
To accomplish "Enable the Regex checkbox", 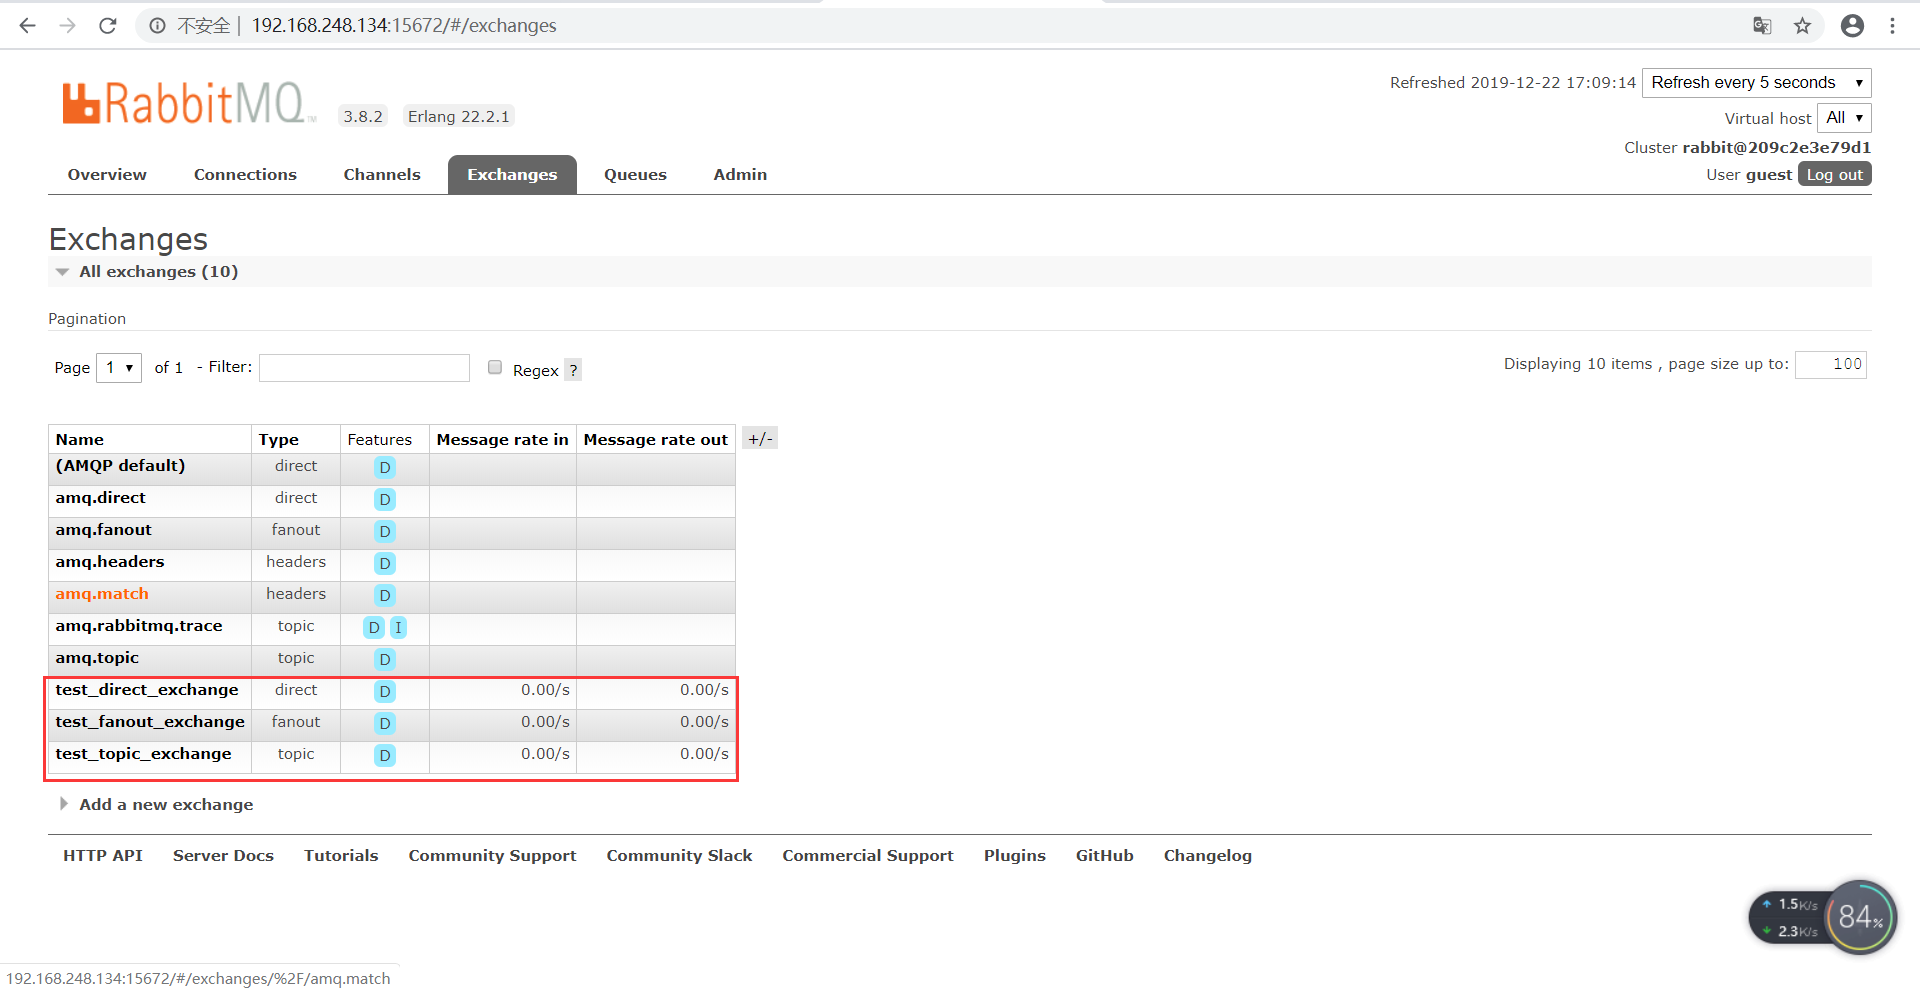I will 495,367.
